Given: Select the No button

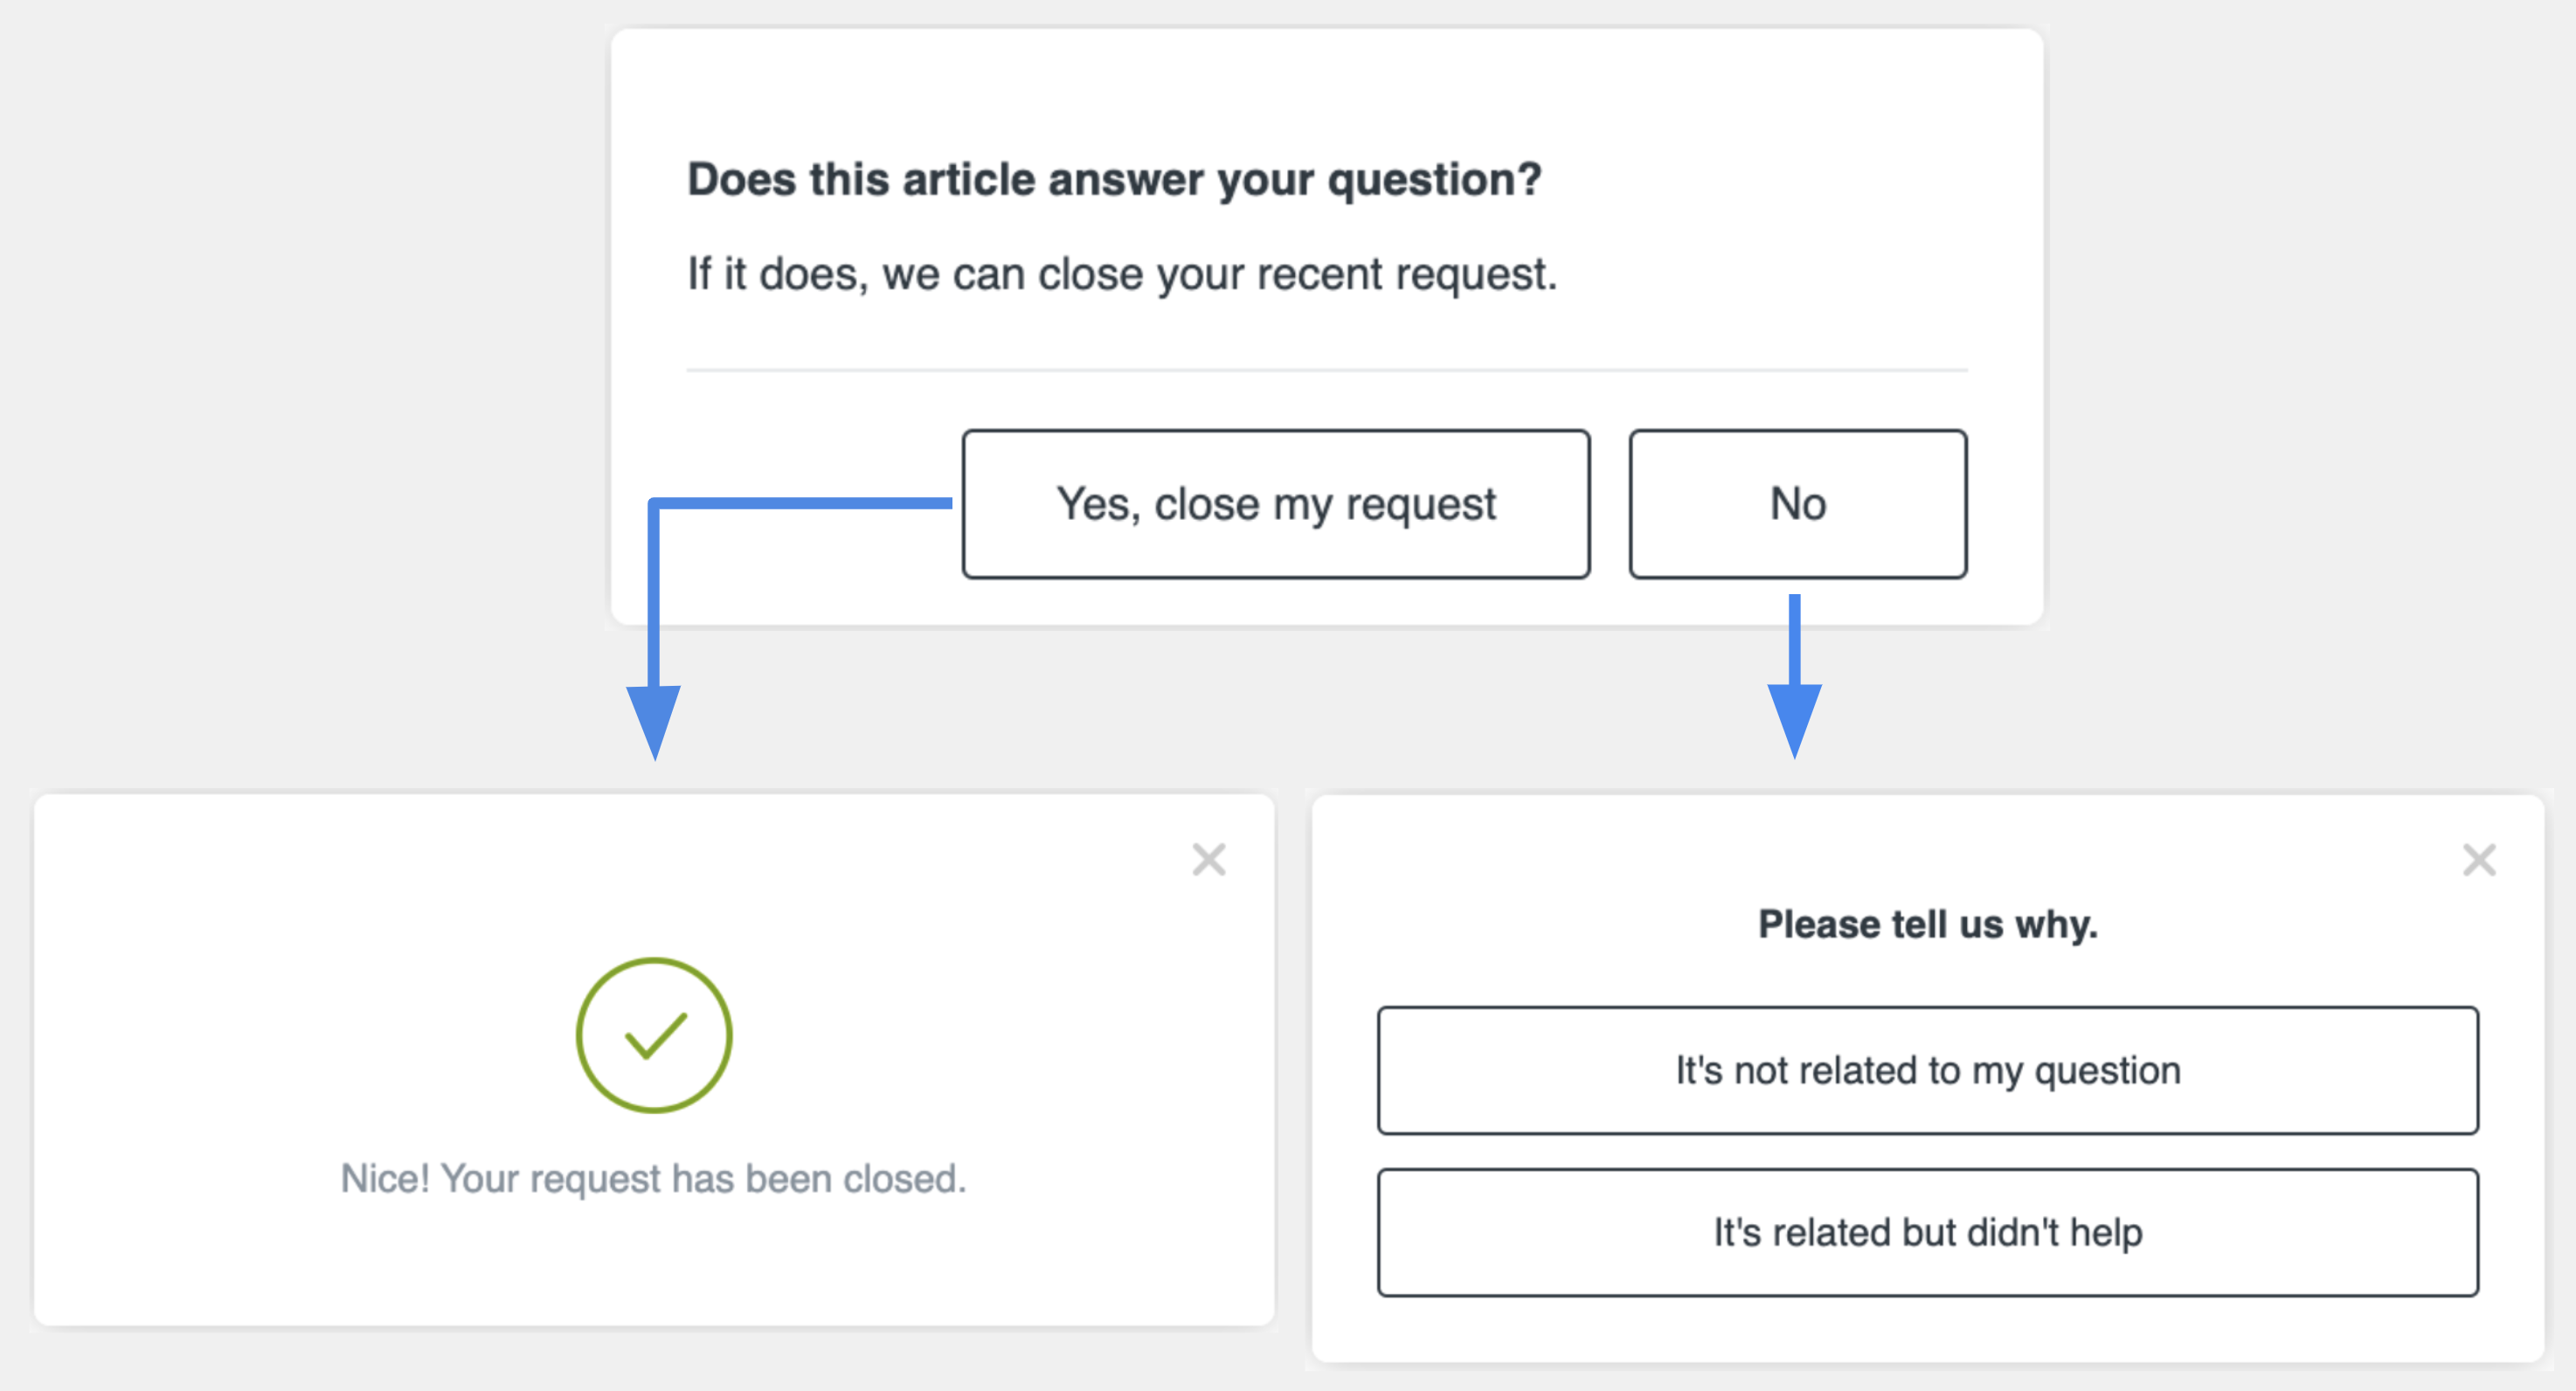Looking at the screenshot, I should [1798, 504].
